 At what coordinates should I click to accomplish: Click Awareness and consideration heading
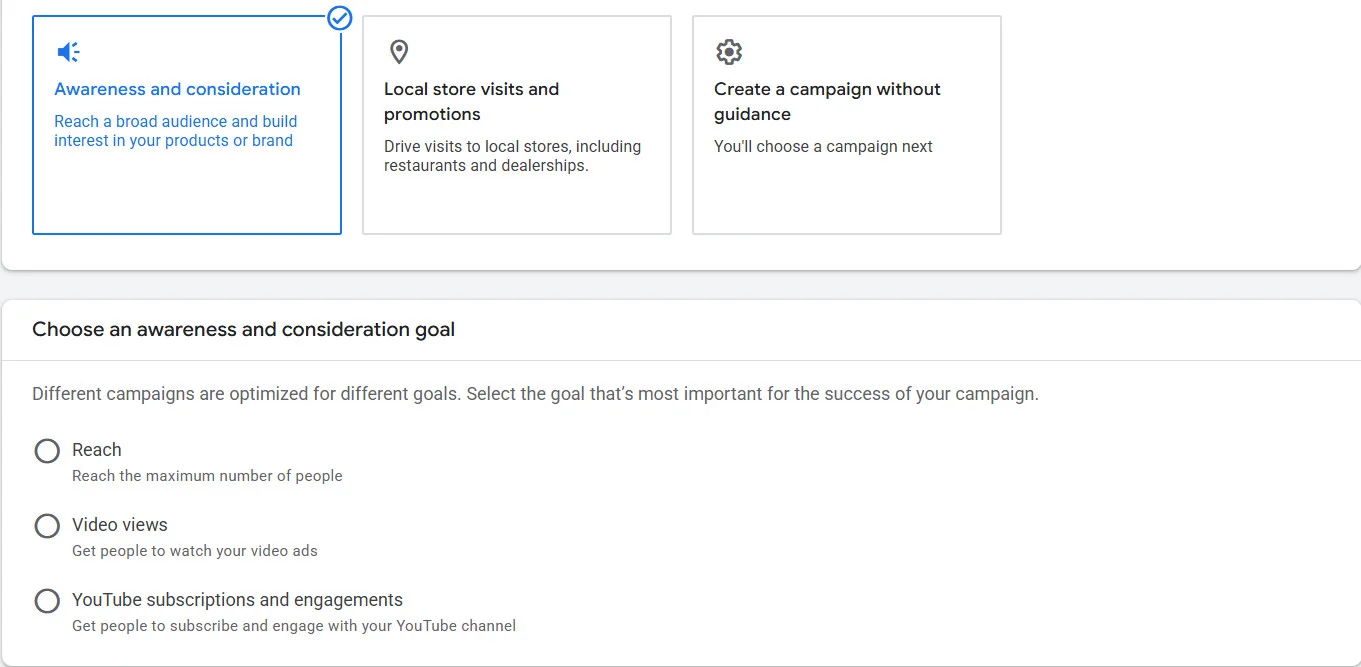tap(176, 89)
